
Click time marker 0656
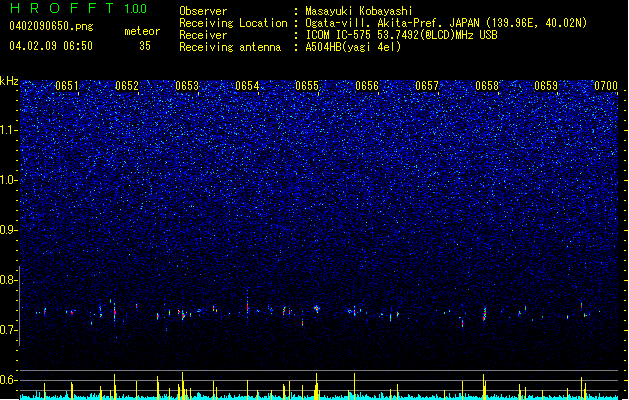click(367, 86)
